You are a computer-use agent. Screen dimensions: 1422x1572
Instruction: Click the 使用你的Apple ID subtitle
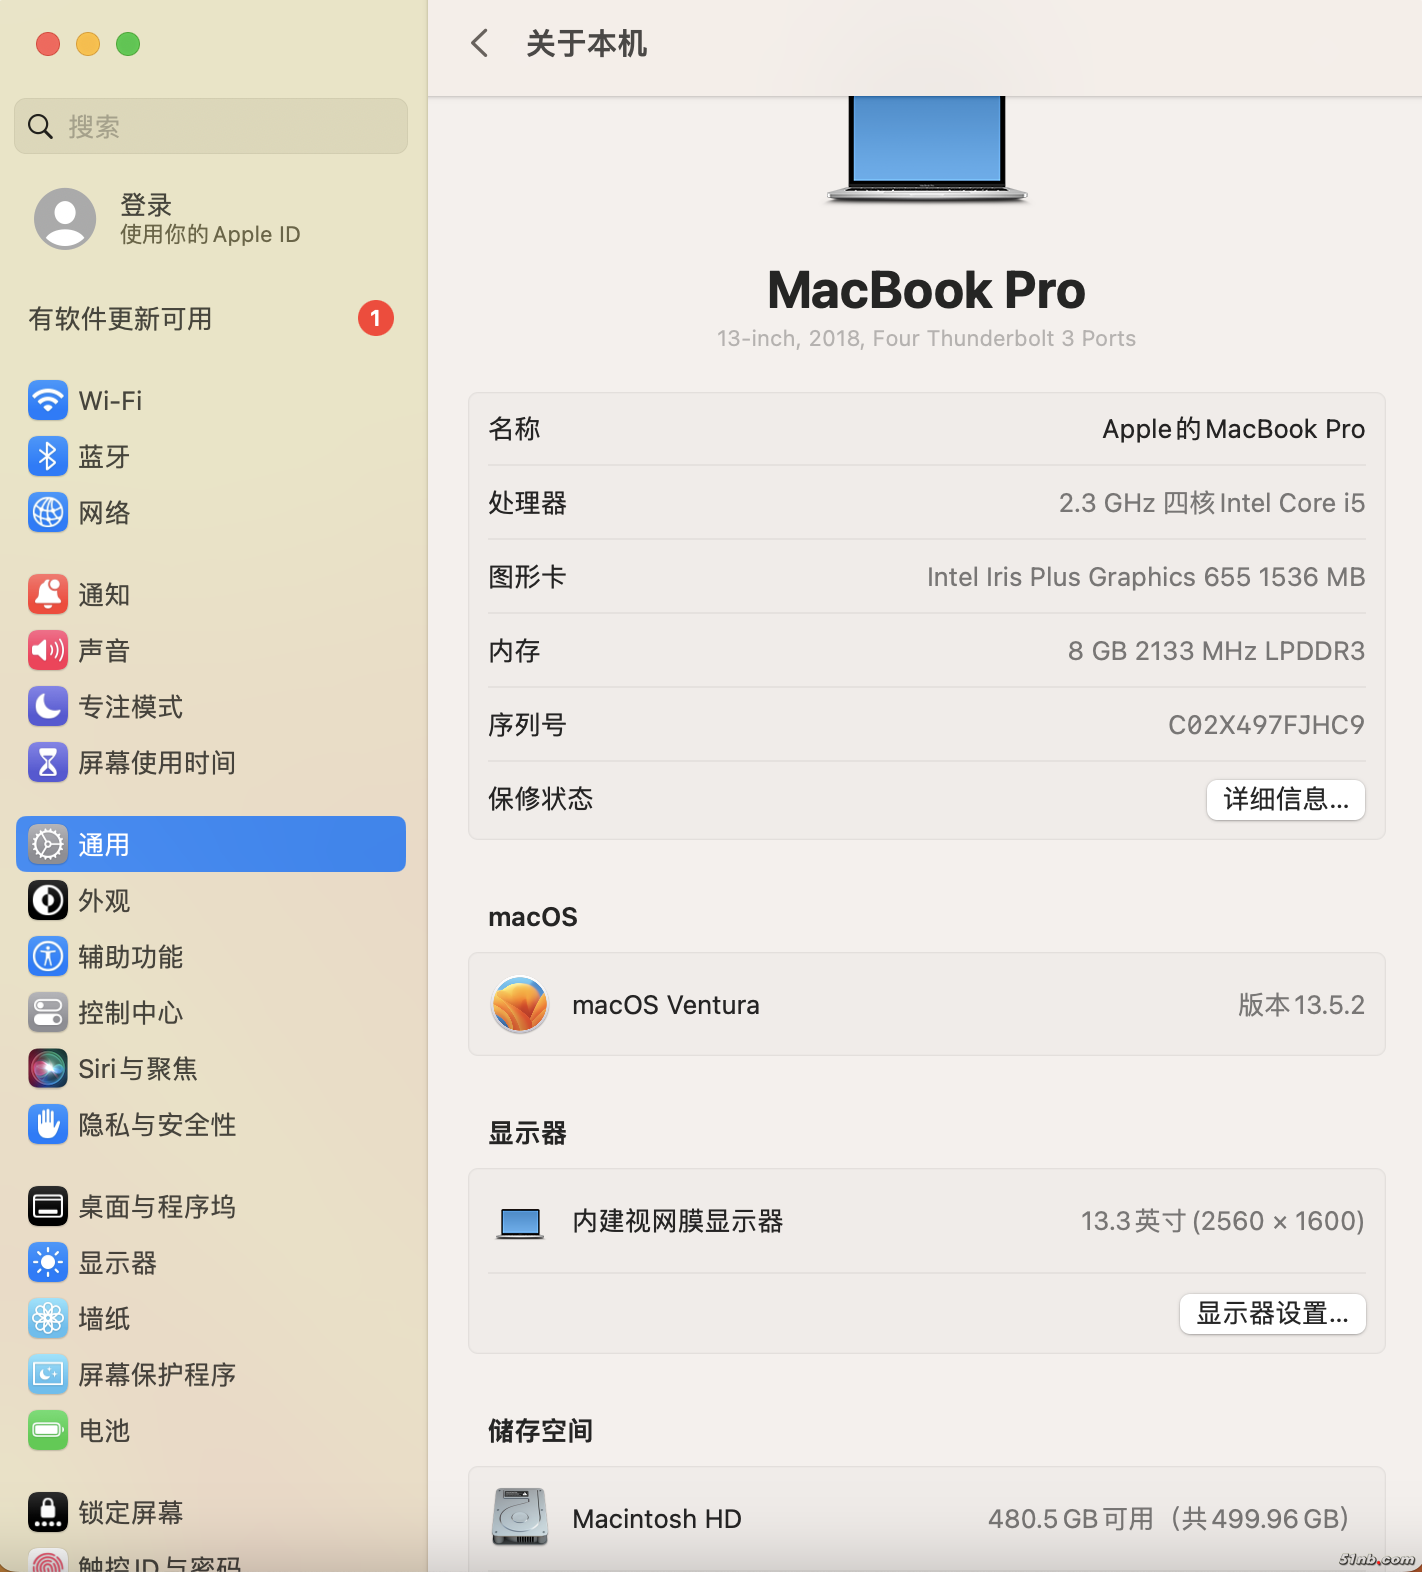pos(210,234)
